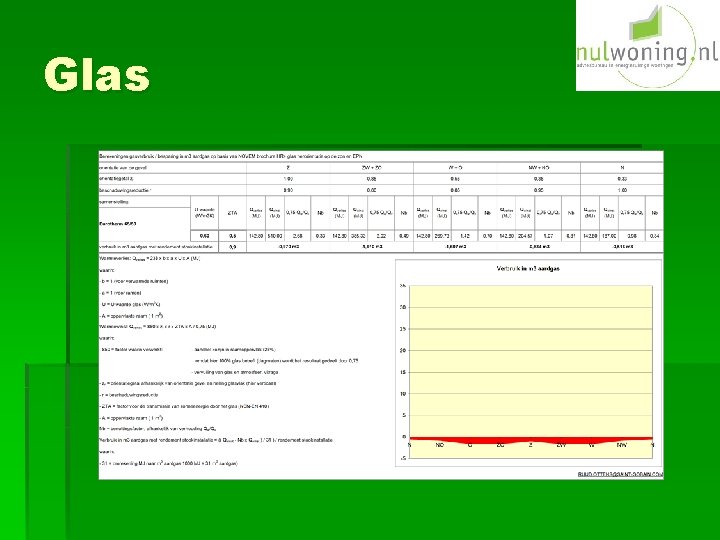Click the 'NW' label on the chart axis

[621, 445]
